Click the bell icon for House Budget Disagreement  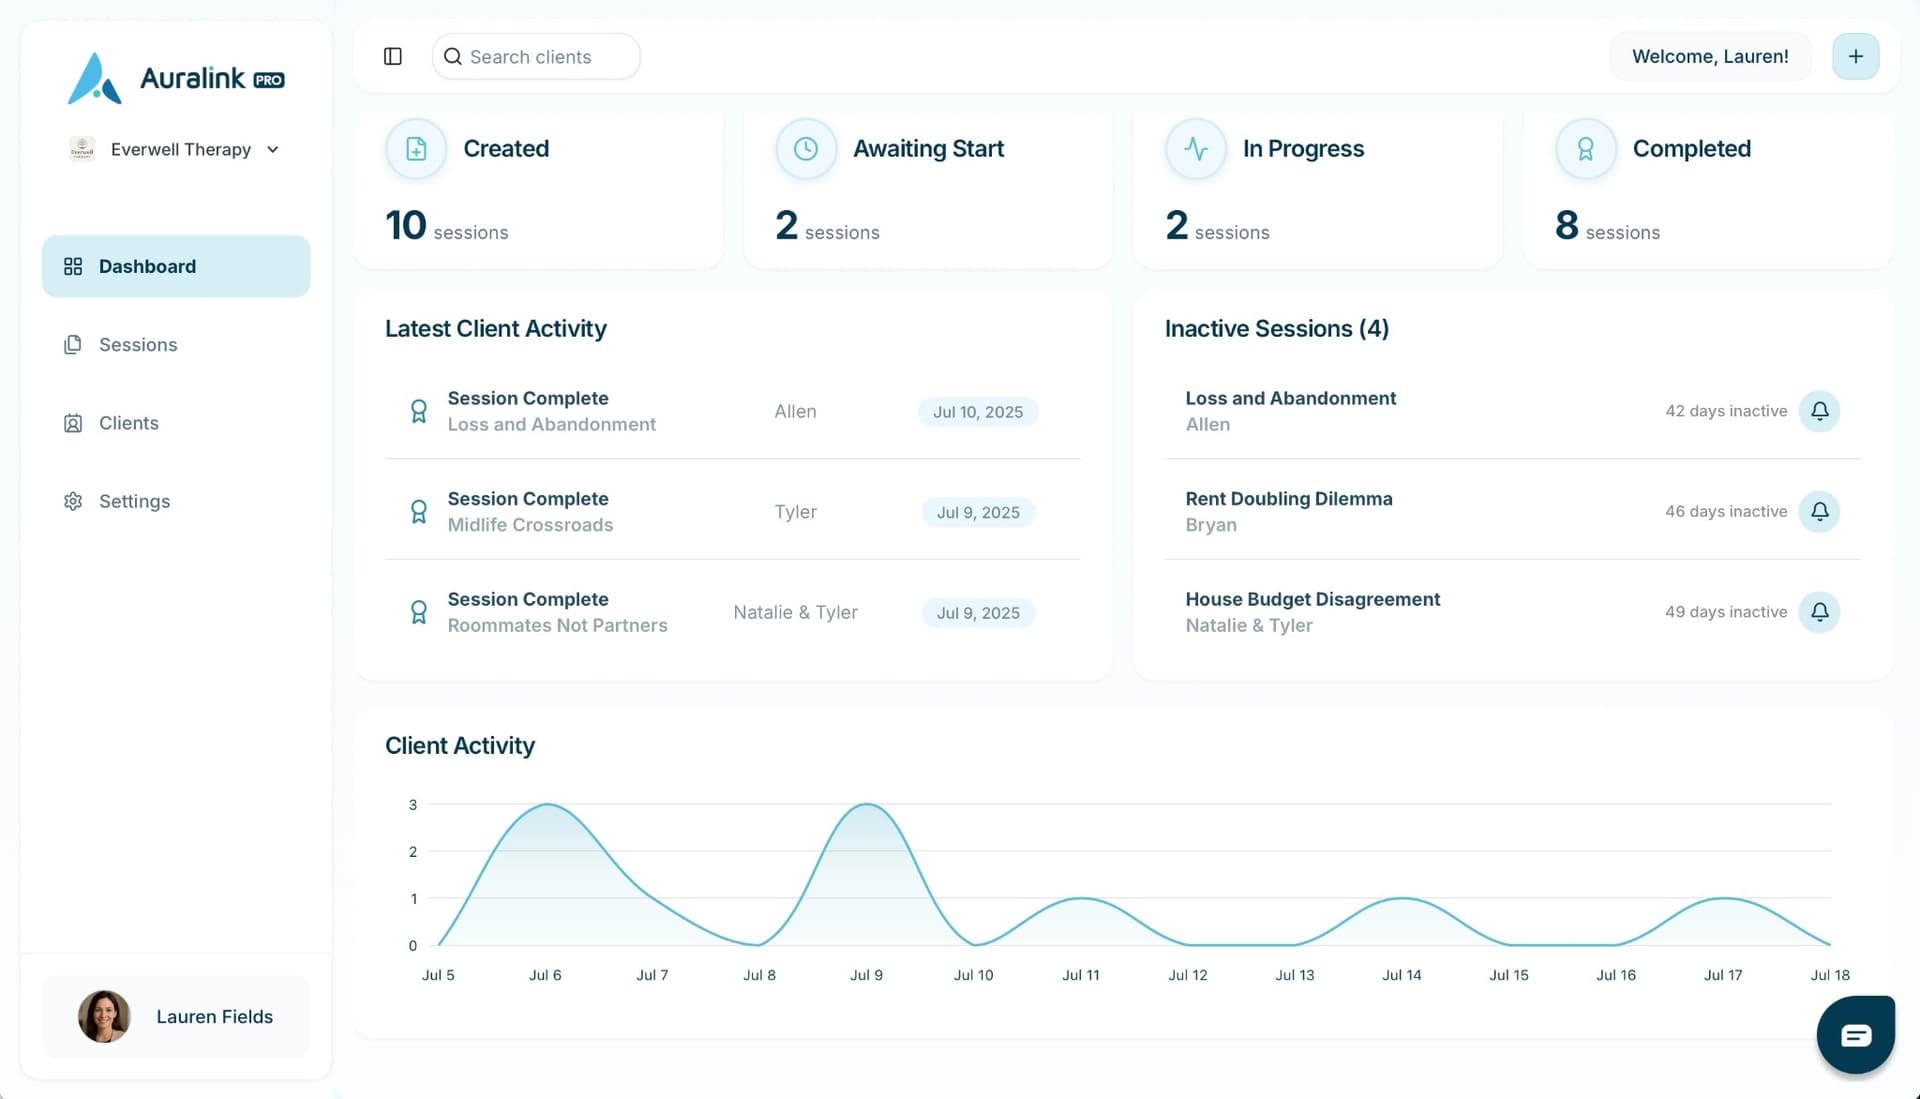click(x=1820, y=612)
